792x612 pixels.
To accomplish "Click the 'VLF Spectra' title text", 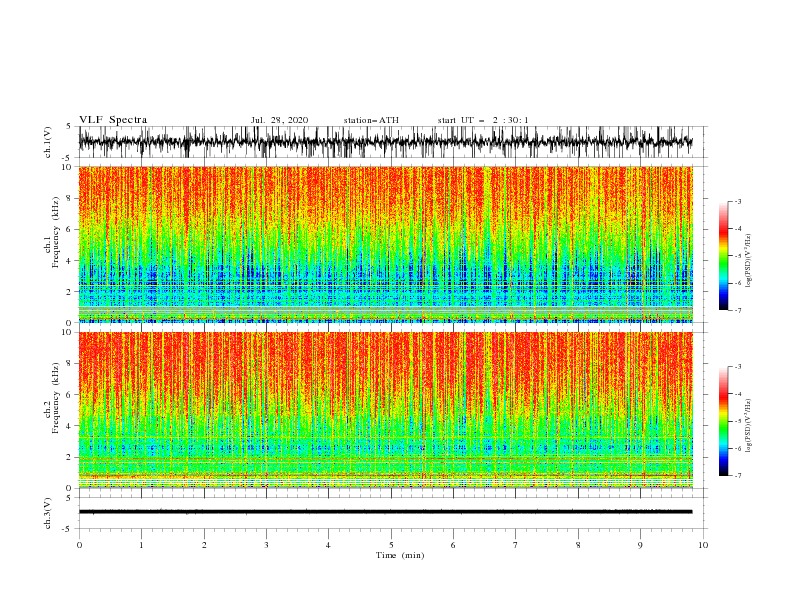I will (x=113, y=120).
